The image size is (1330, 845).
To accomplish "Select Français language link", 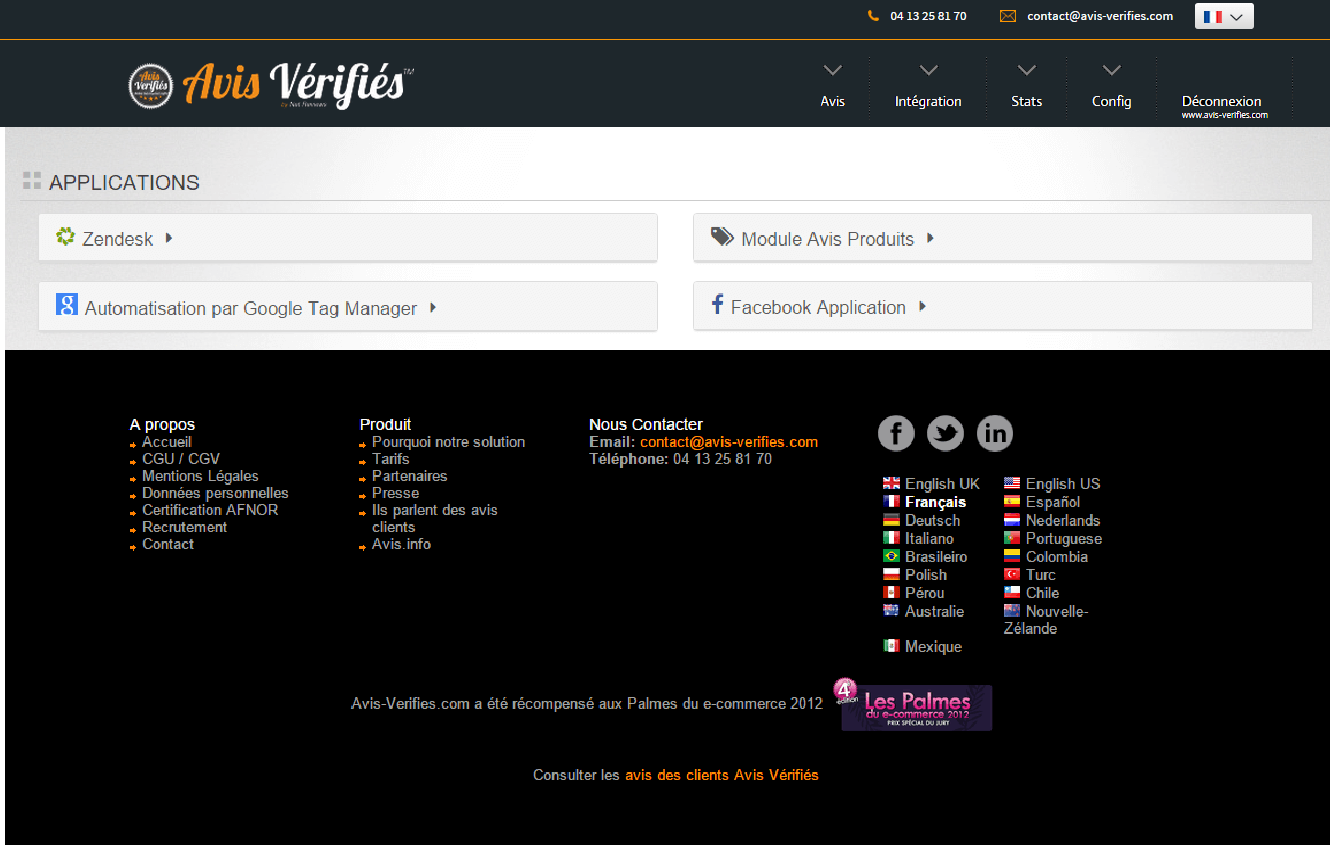I will point(935,502).
